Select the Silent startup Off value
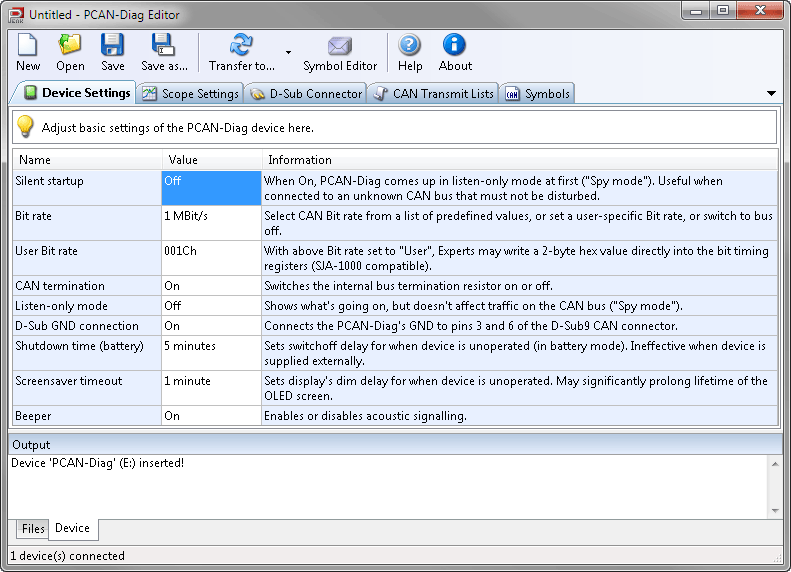The height and width of the screenshot is (572, 791). click(x=211, y=188)
